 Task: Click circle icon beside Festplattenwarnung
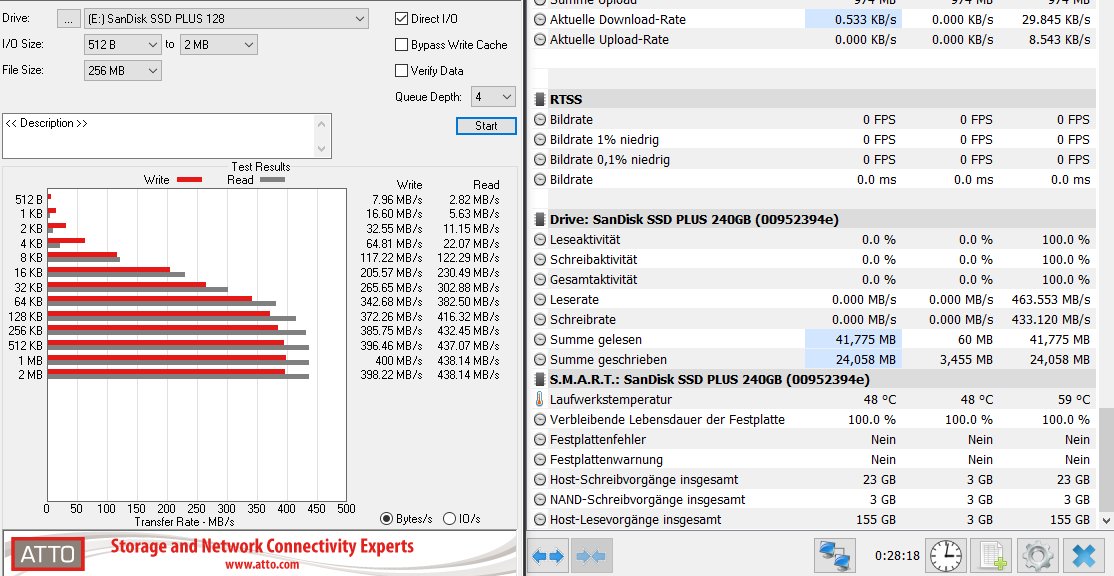540,460
